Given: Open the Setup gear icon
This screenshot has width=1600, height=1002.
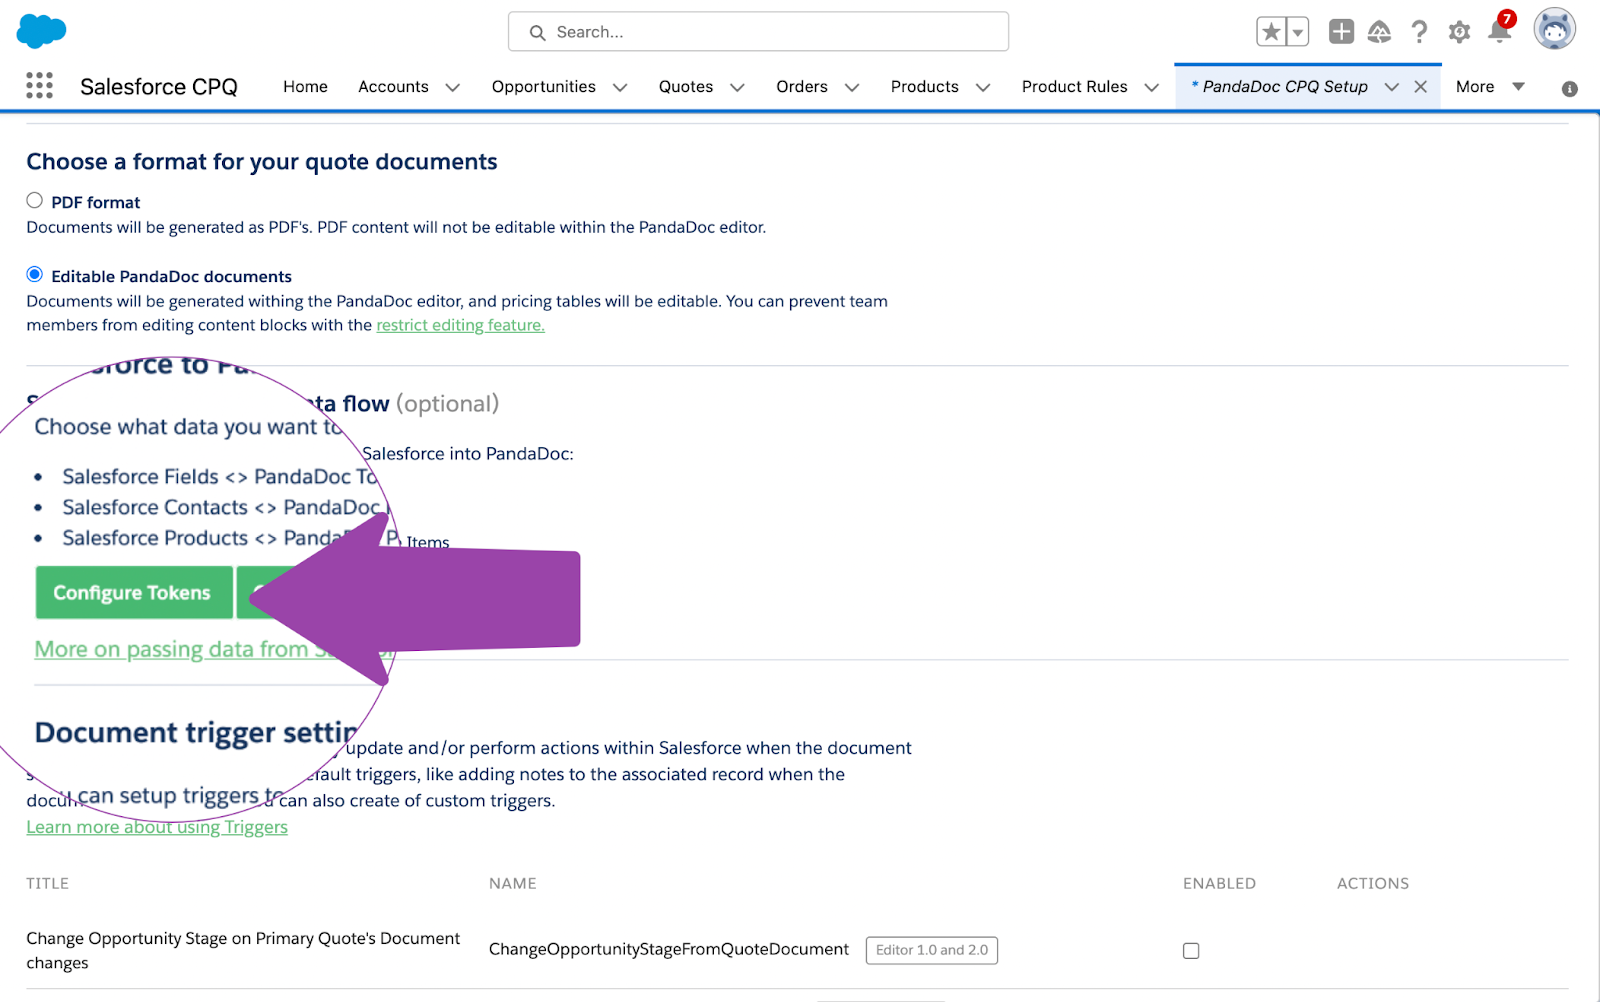Looking at the screenshot, I should pyautogui.click(x=1459, y=32).
